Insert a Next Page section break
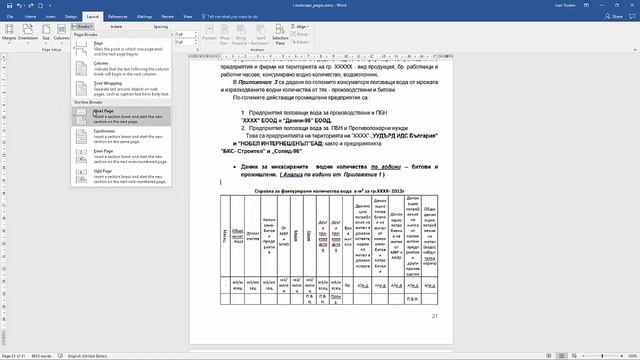Image resolution: width=640 pixels, height=360 pixels. point(121,116)
